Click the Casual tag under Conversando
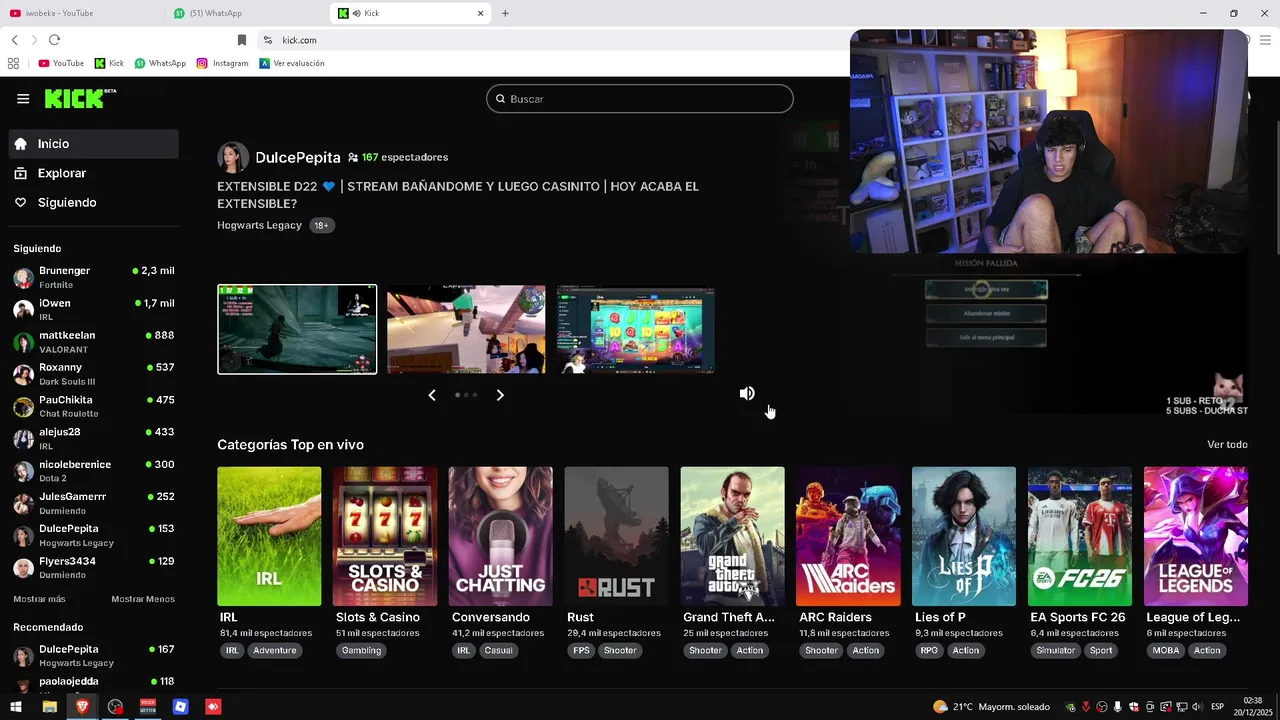 coord(498,650)
